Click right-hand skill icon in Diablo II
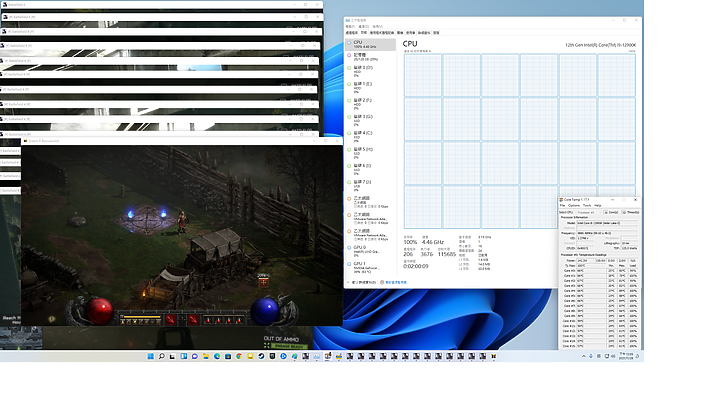 pos(194,320)
